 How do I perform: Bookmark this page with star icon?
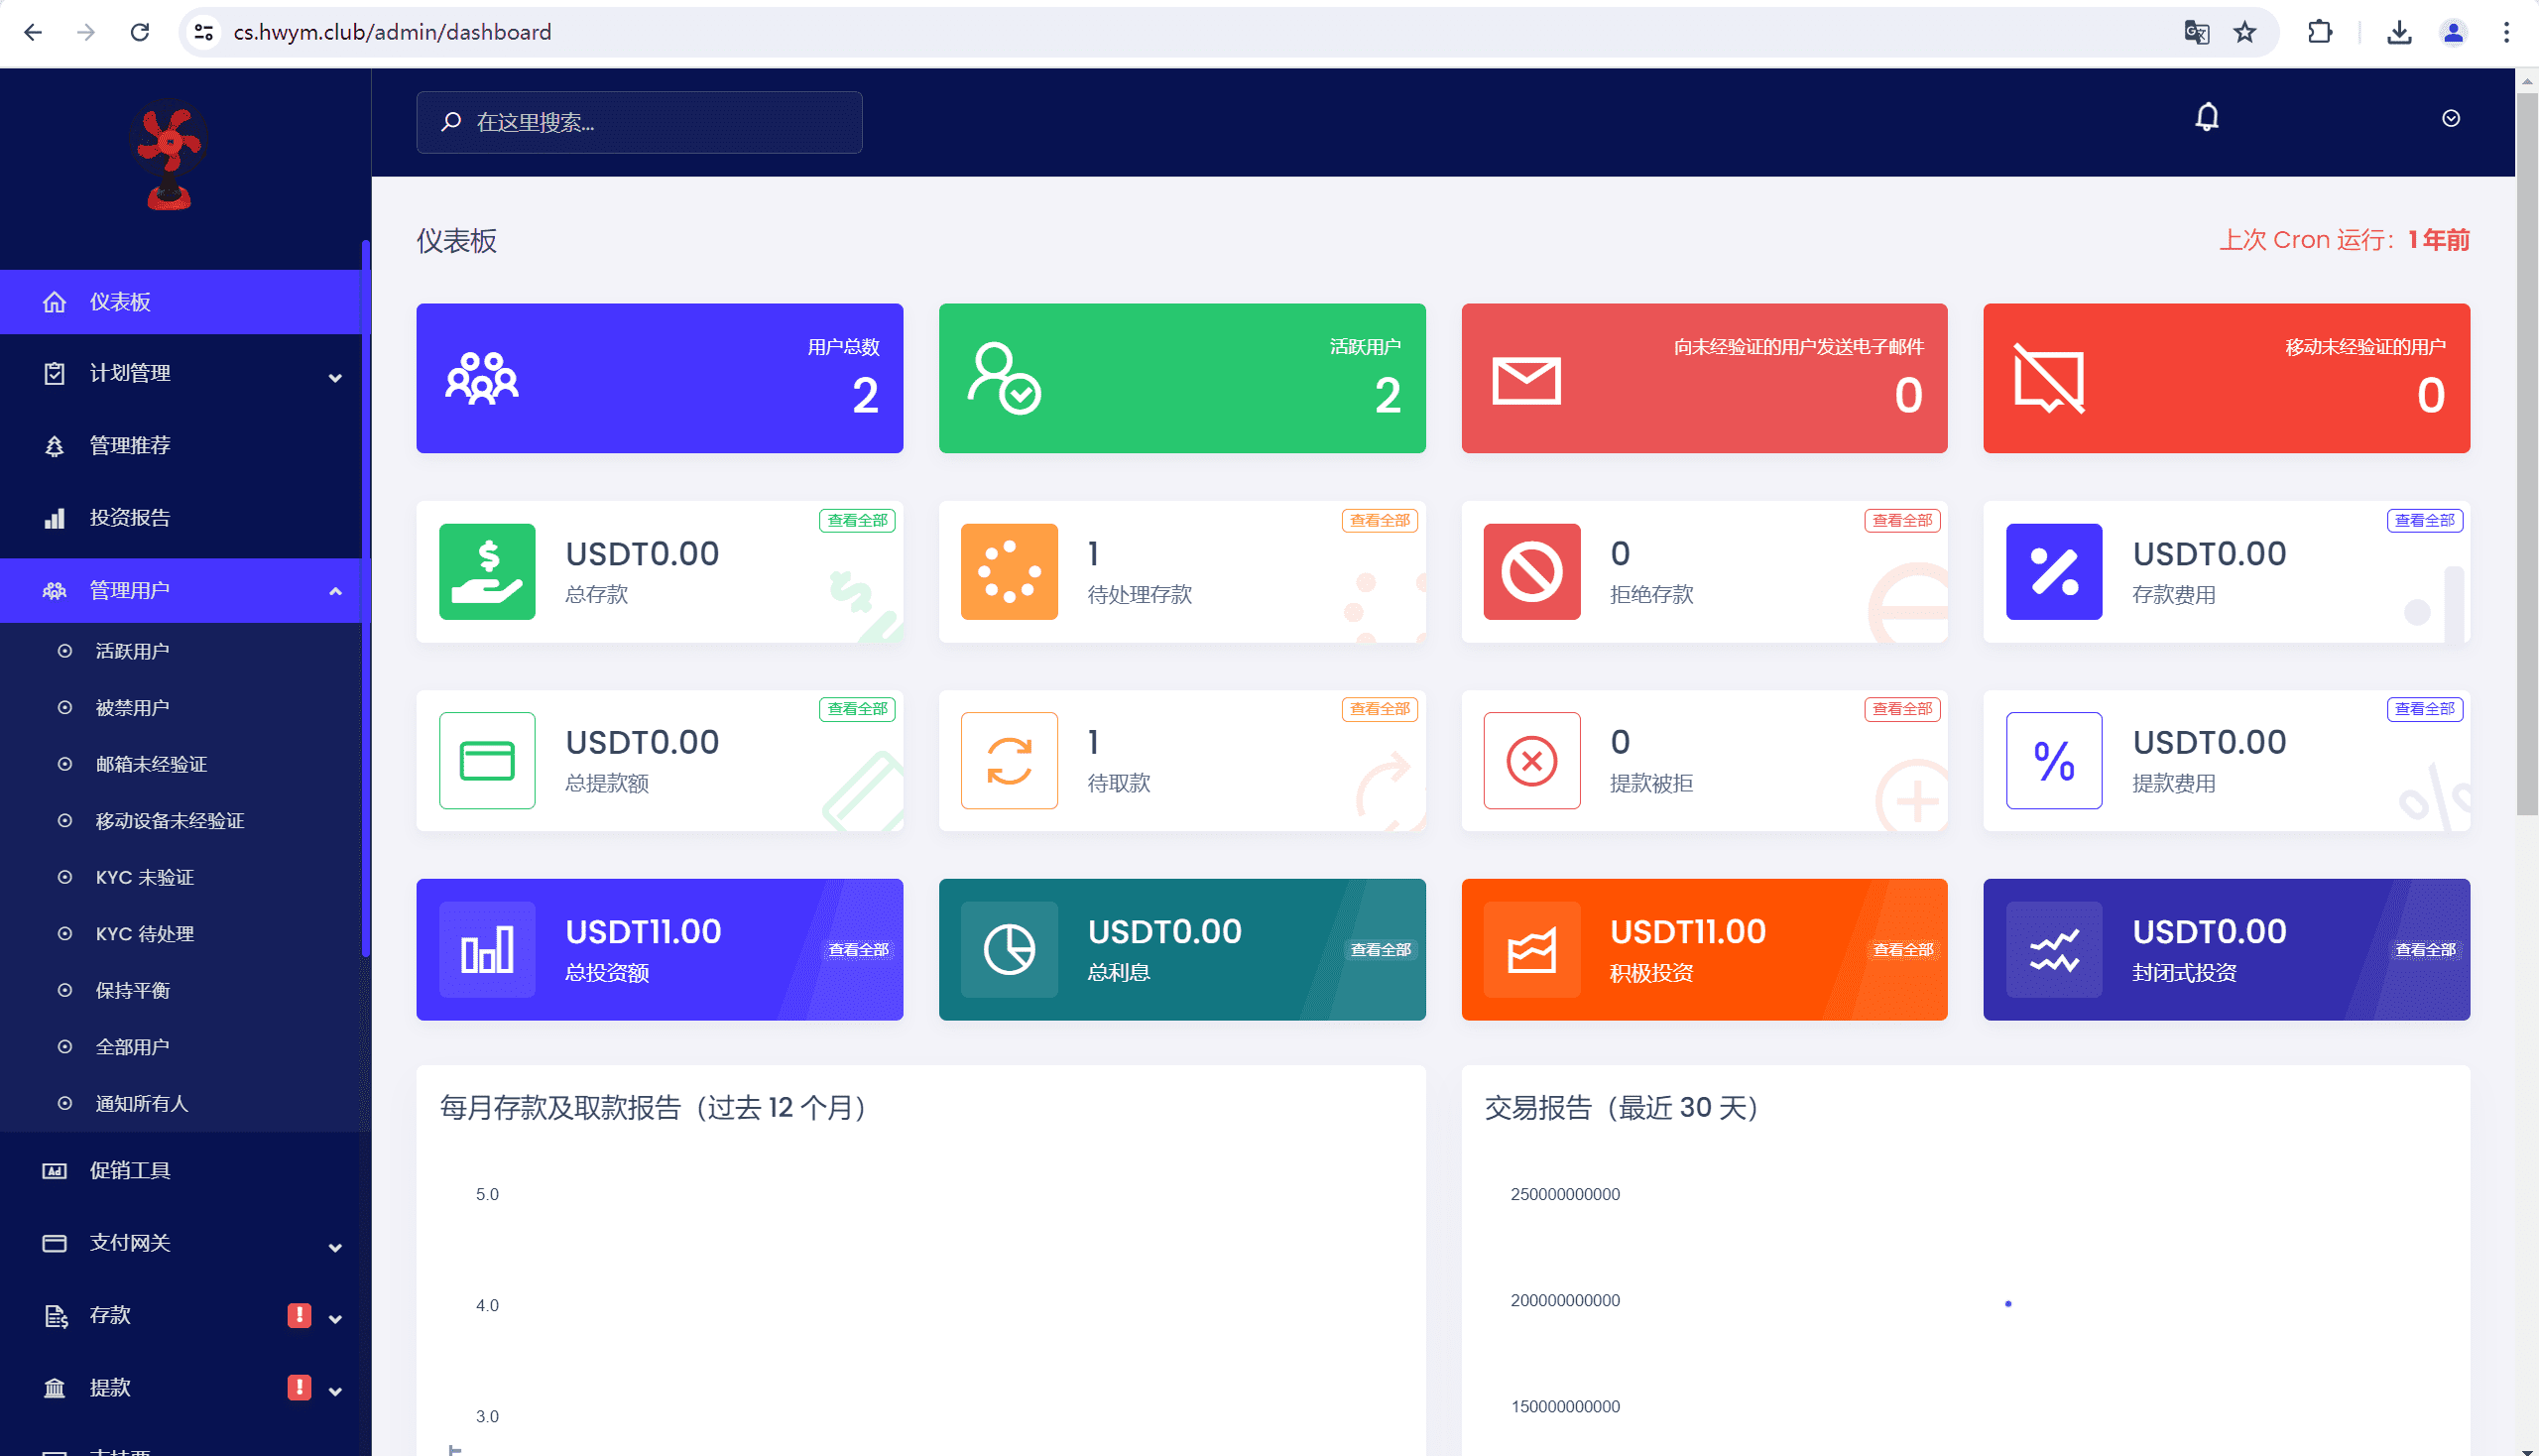[2244, 32]
